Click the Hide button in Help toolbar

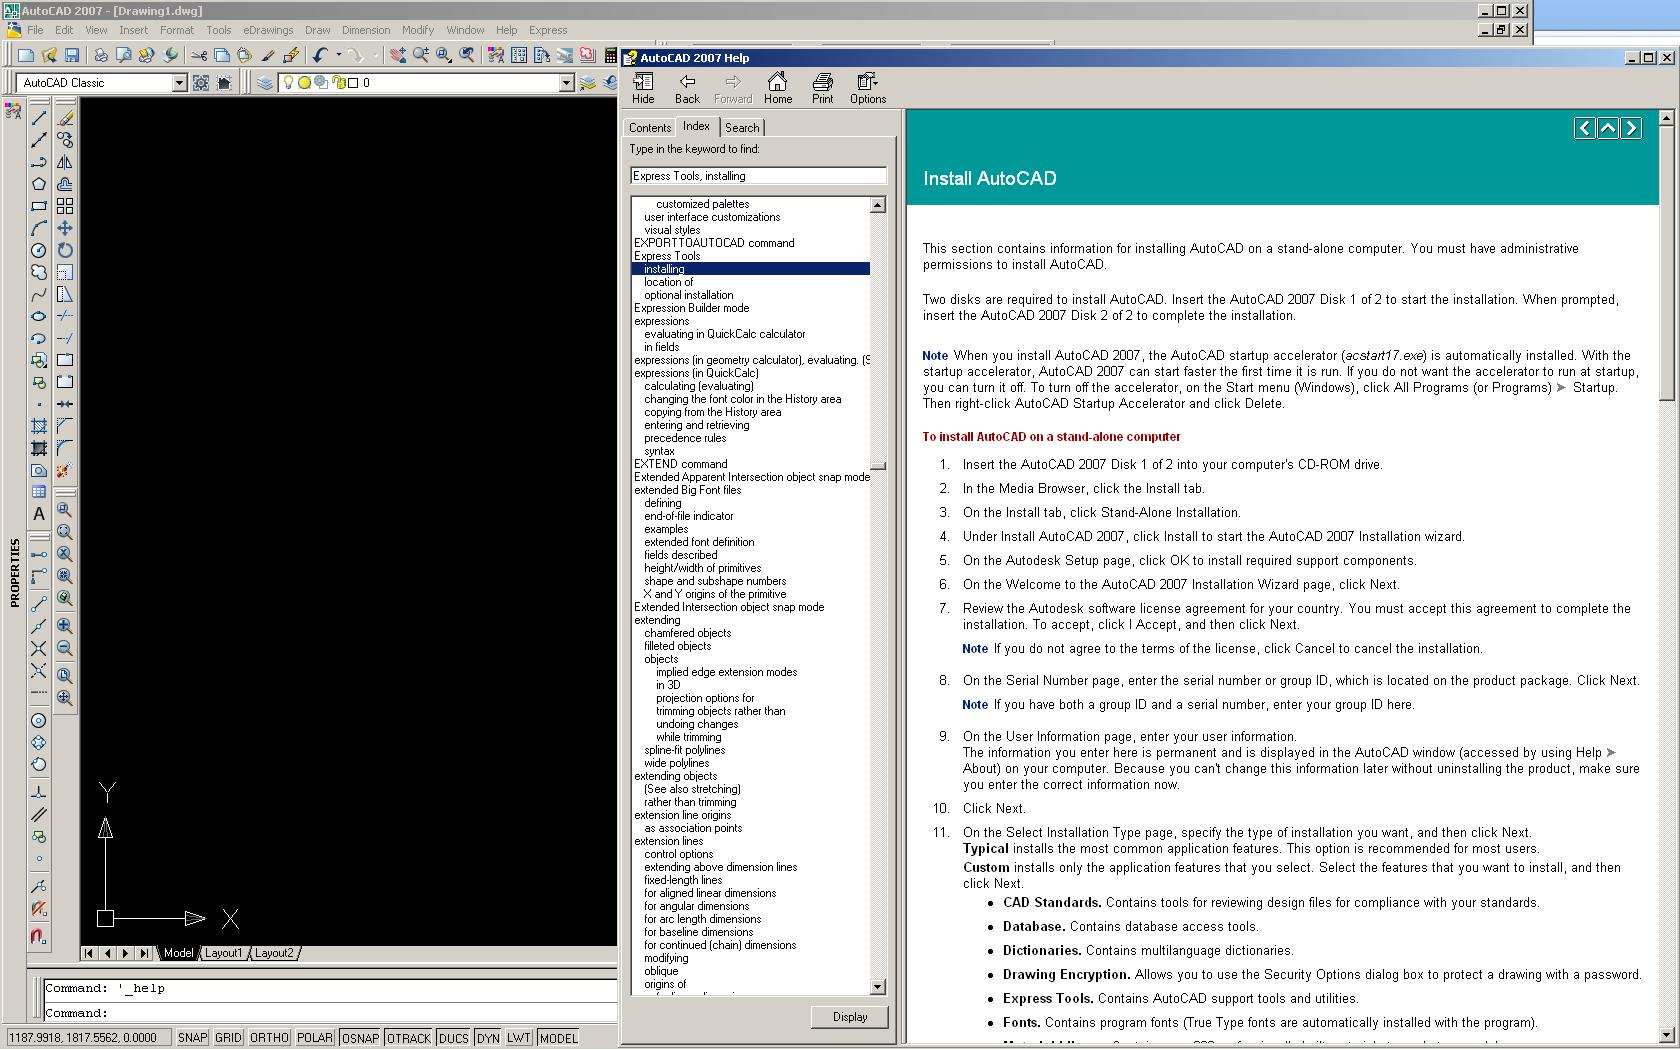click(x=643, y=88)
